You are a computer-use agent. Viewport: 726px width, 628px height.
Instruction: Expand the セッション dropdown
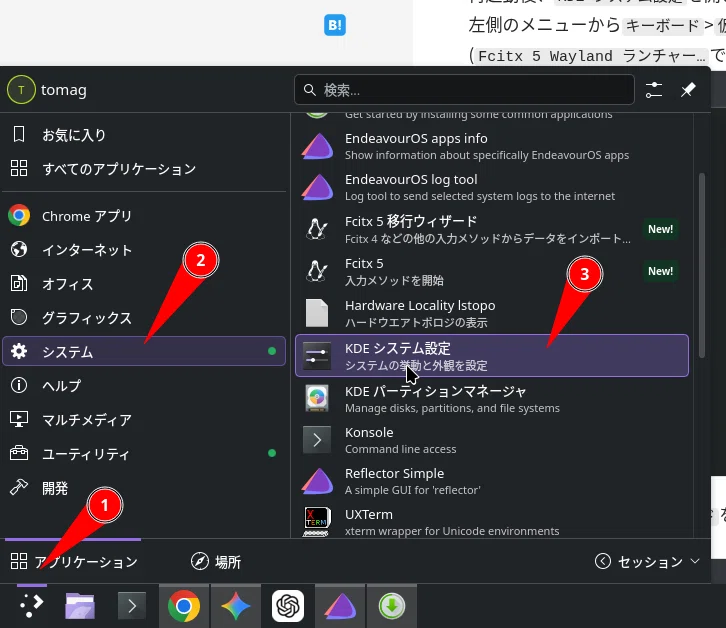(x=647, y=562)
